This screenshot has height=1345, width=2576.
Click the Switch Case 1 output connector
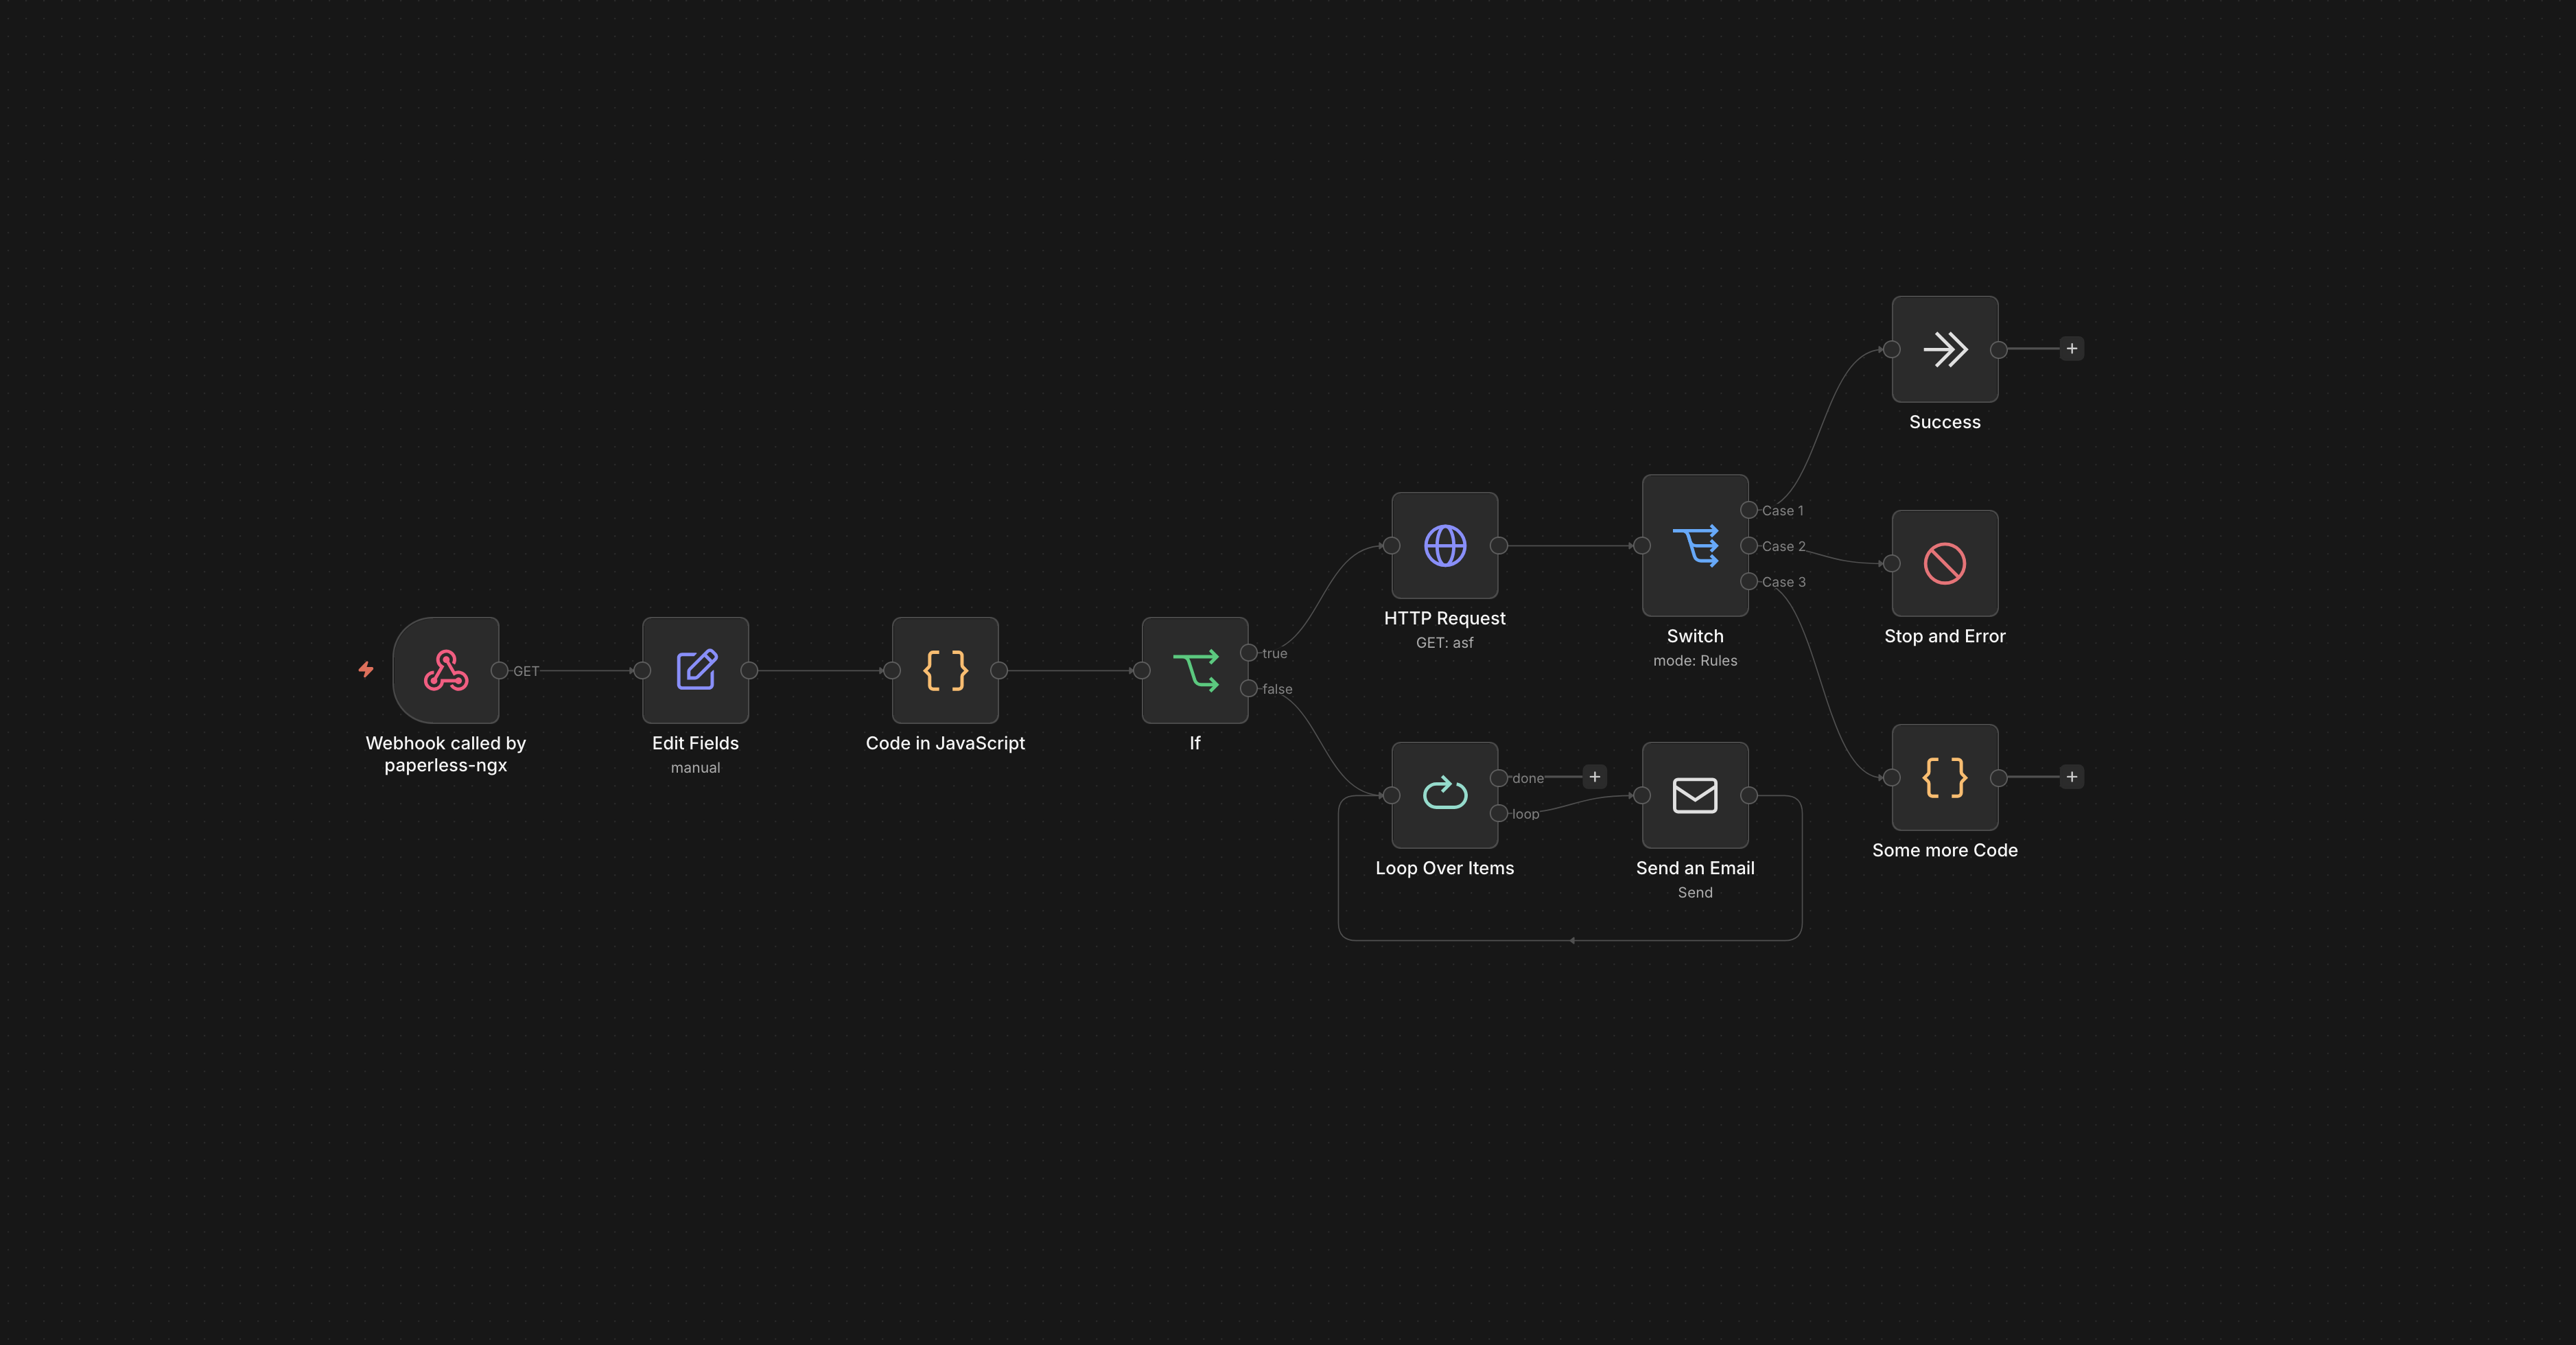pyautogui.click(x=1749, y=510)
